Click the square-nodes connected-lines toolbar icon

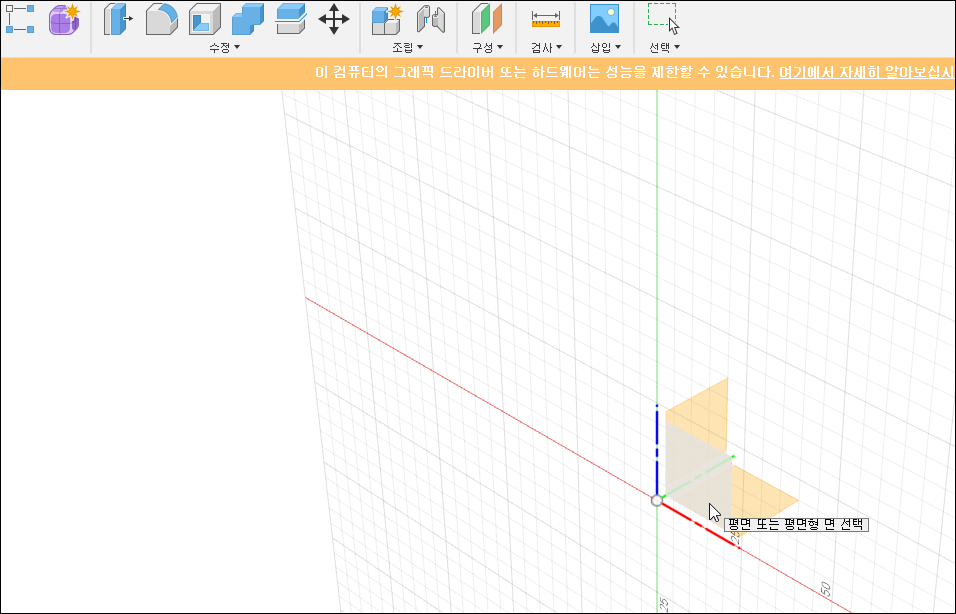click(20, 19)
